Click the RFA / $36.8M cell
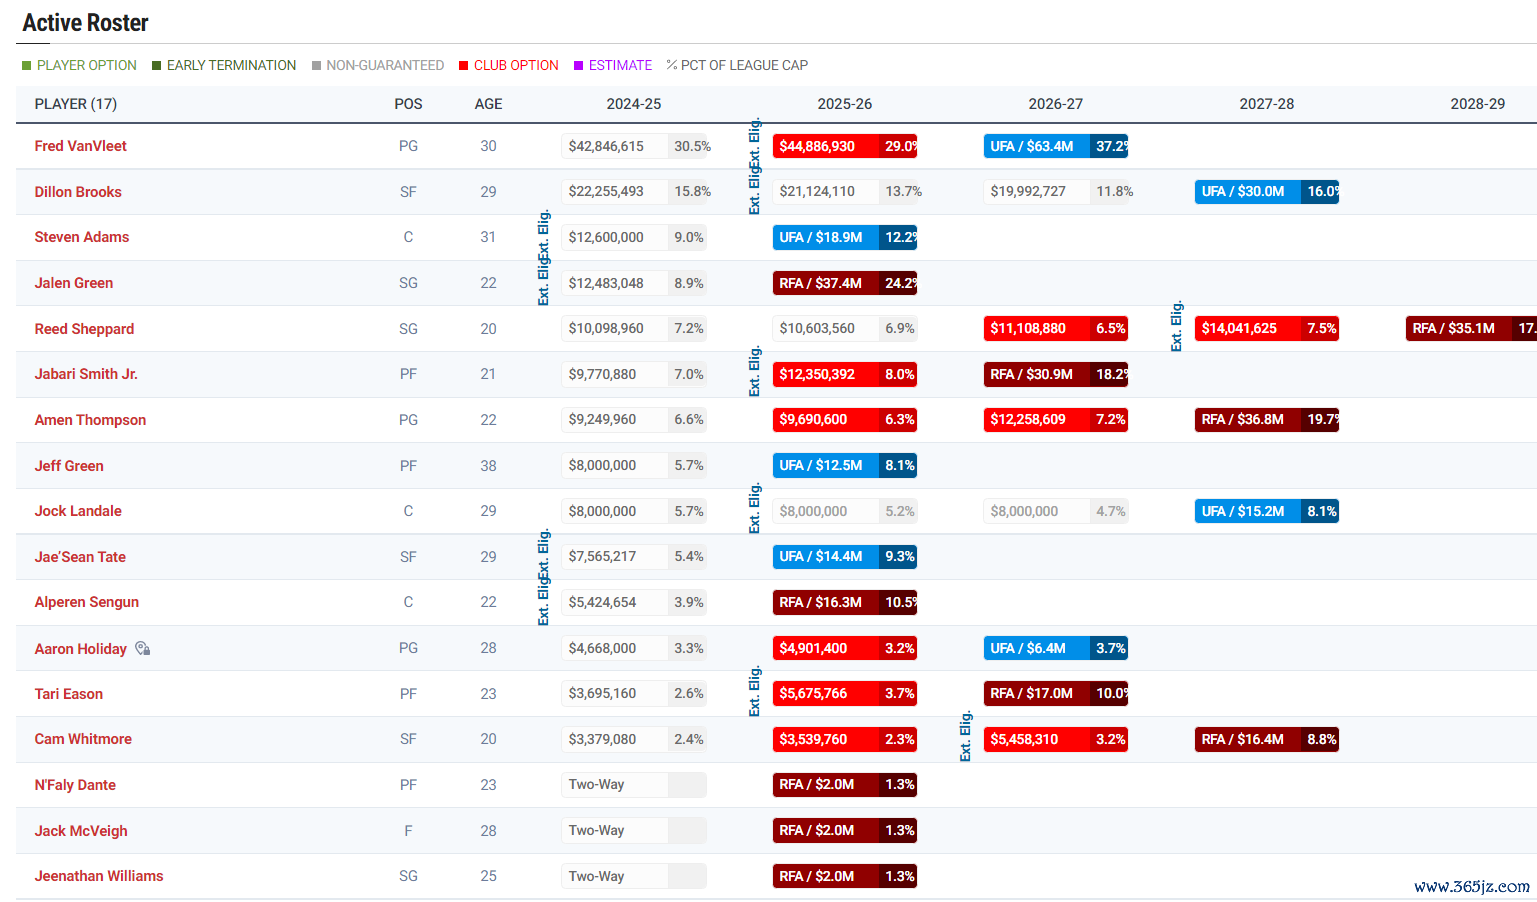This screenshot has height=902, width=1537. (x=1267, y=419)
